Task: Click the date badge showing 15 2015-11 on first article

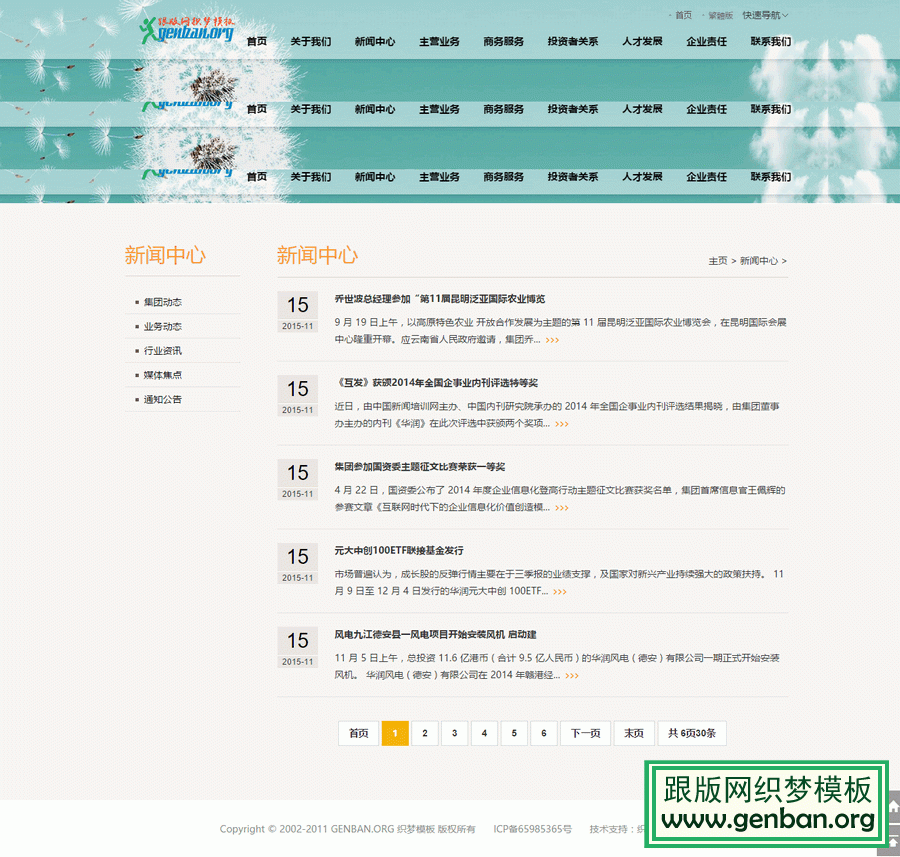Action: click(297, 310)
